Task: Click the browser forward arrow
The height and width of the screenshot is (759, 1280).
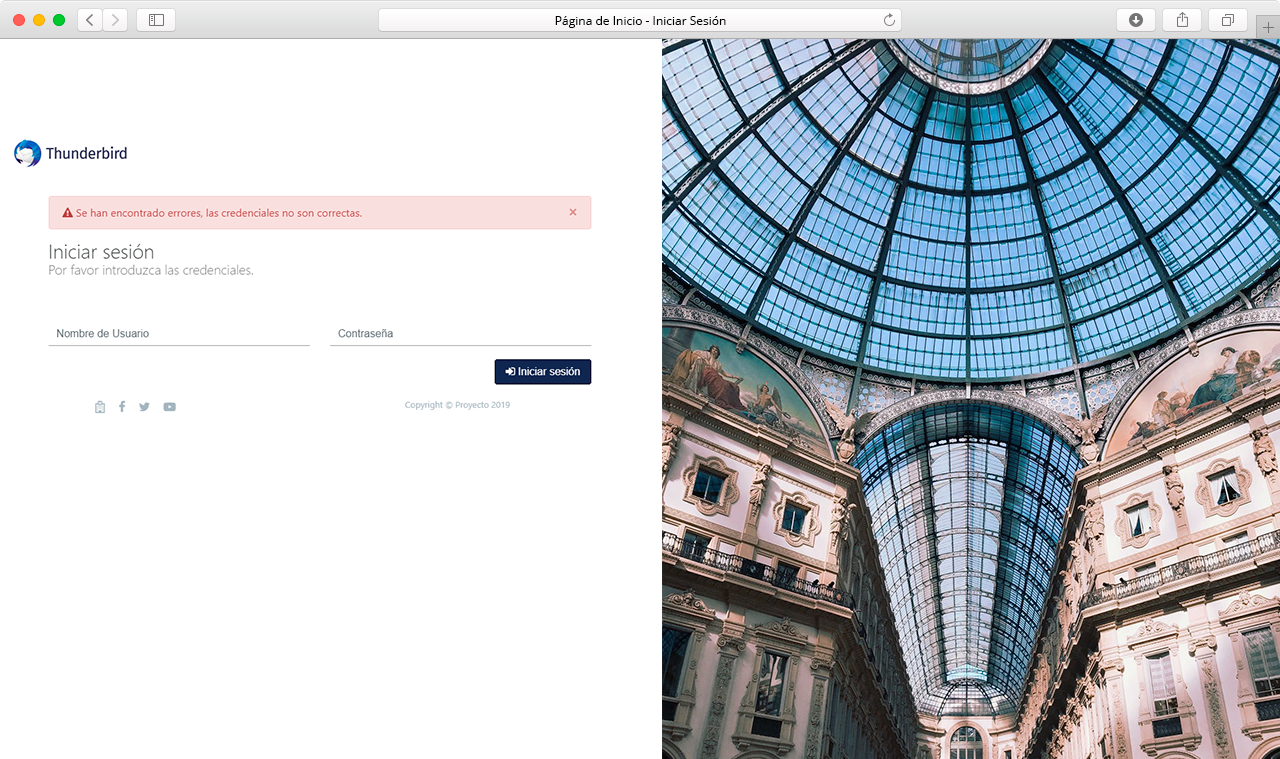Action: point(113,19)
